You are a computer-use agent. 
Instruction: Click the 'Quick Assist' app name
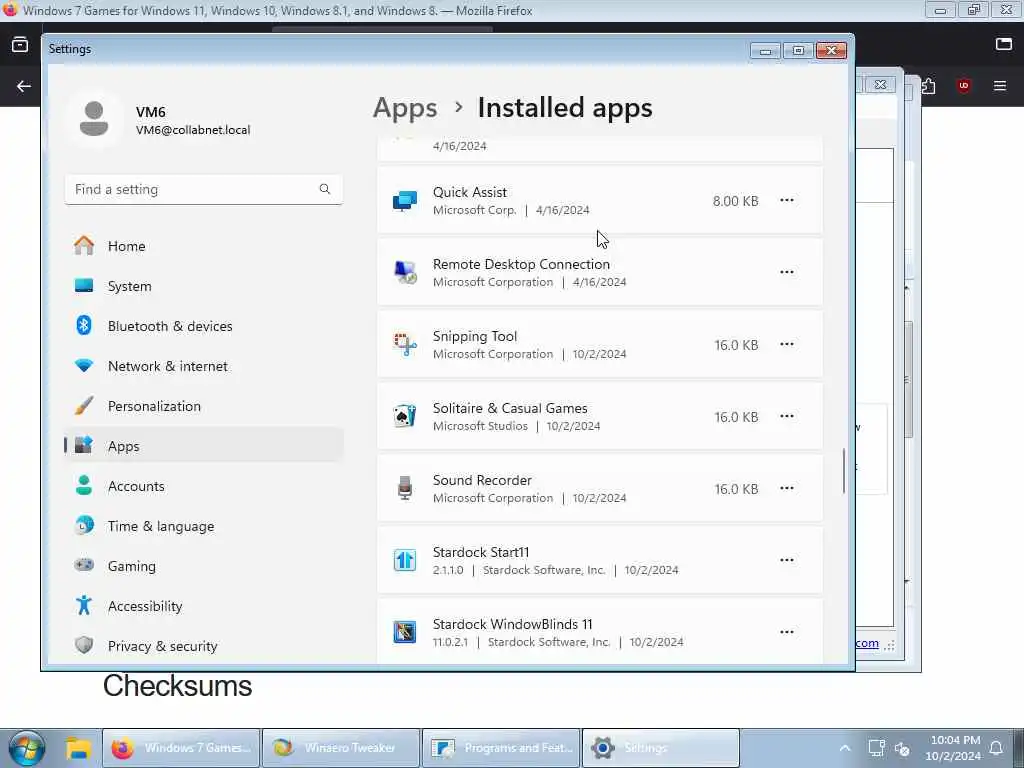coord(470,192)
